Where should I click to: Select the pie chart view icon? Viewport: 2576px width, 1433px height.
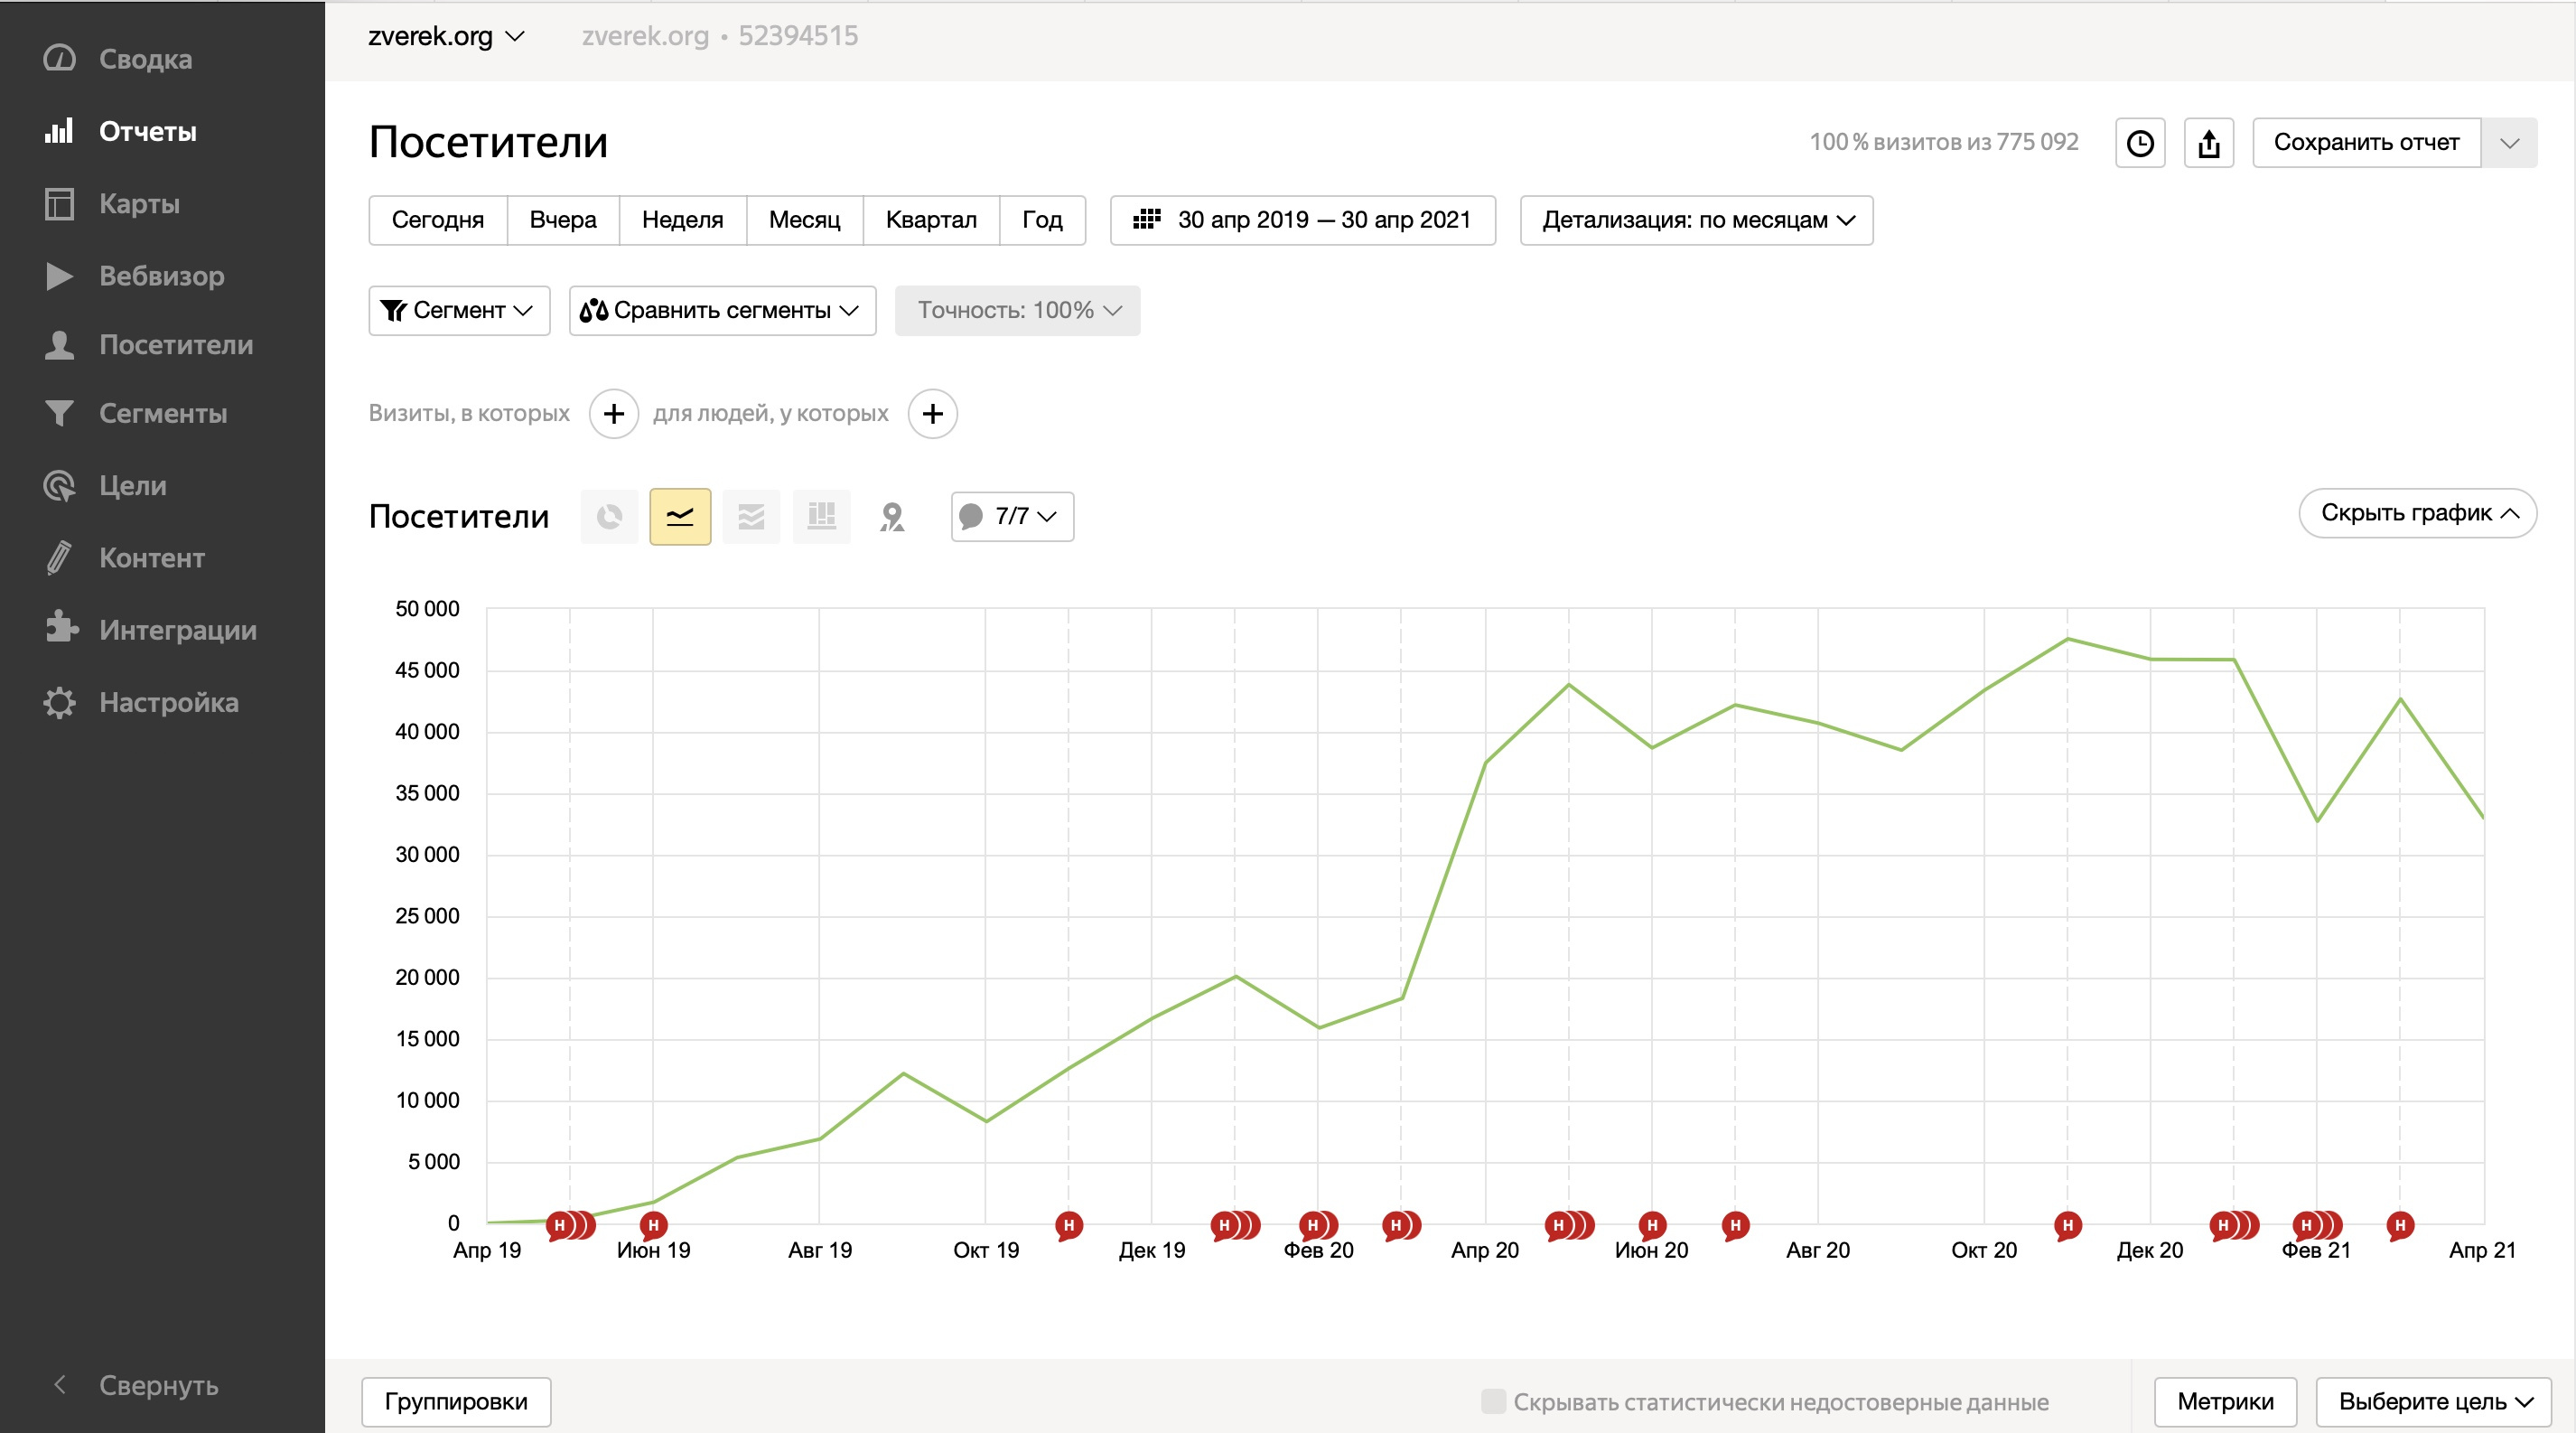pos(609,516)
